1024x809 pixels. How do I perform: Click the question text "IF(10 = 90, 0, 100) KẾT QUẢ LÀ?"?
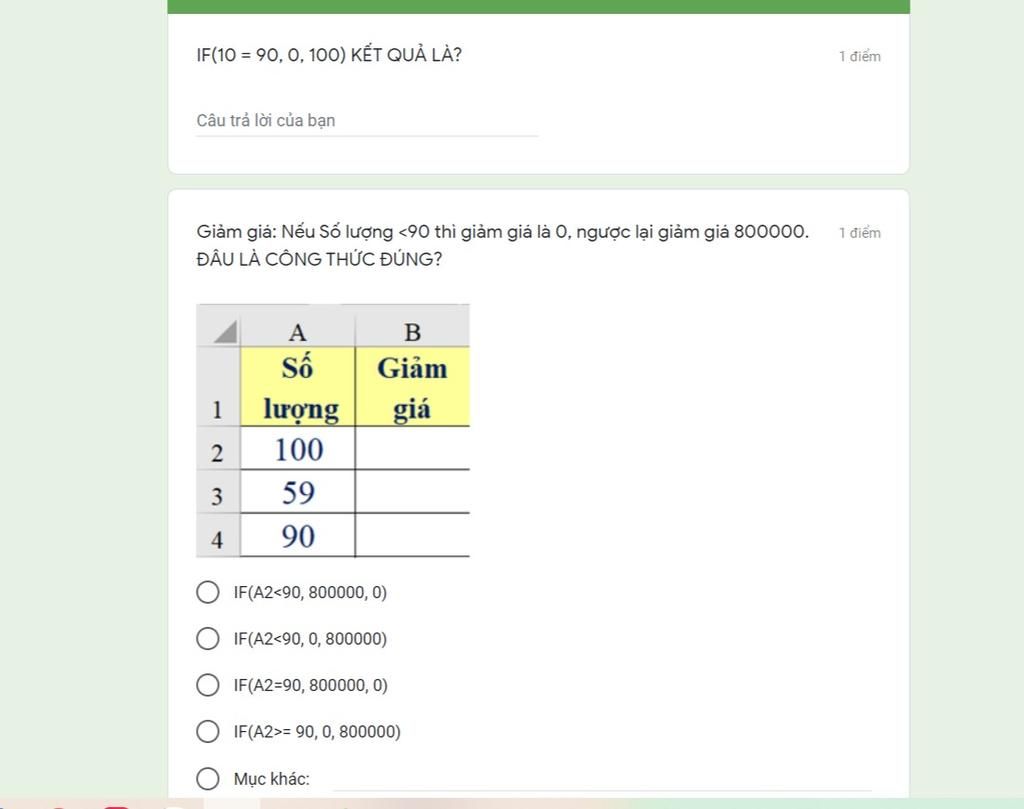pyautogui.click(x=329, y=55)
